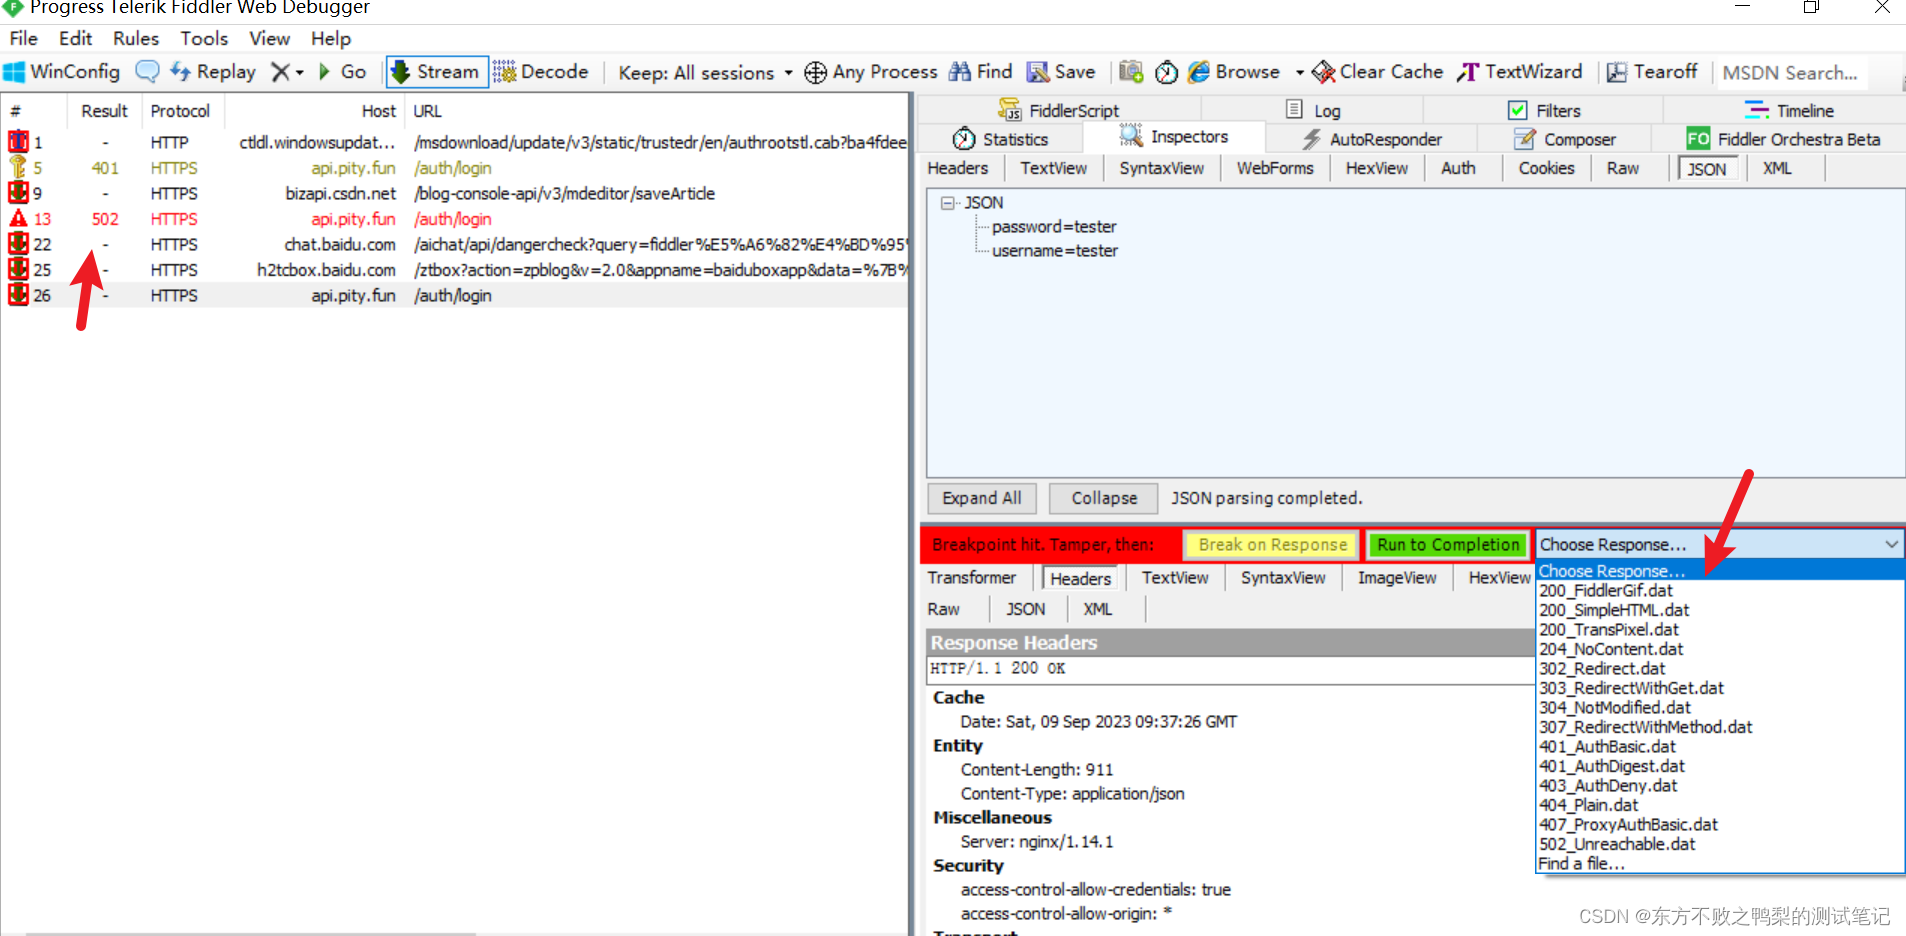Open the Tools menu
This screenshot has width=1906, height=936.
pos(204,38)
